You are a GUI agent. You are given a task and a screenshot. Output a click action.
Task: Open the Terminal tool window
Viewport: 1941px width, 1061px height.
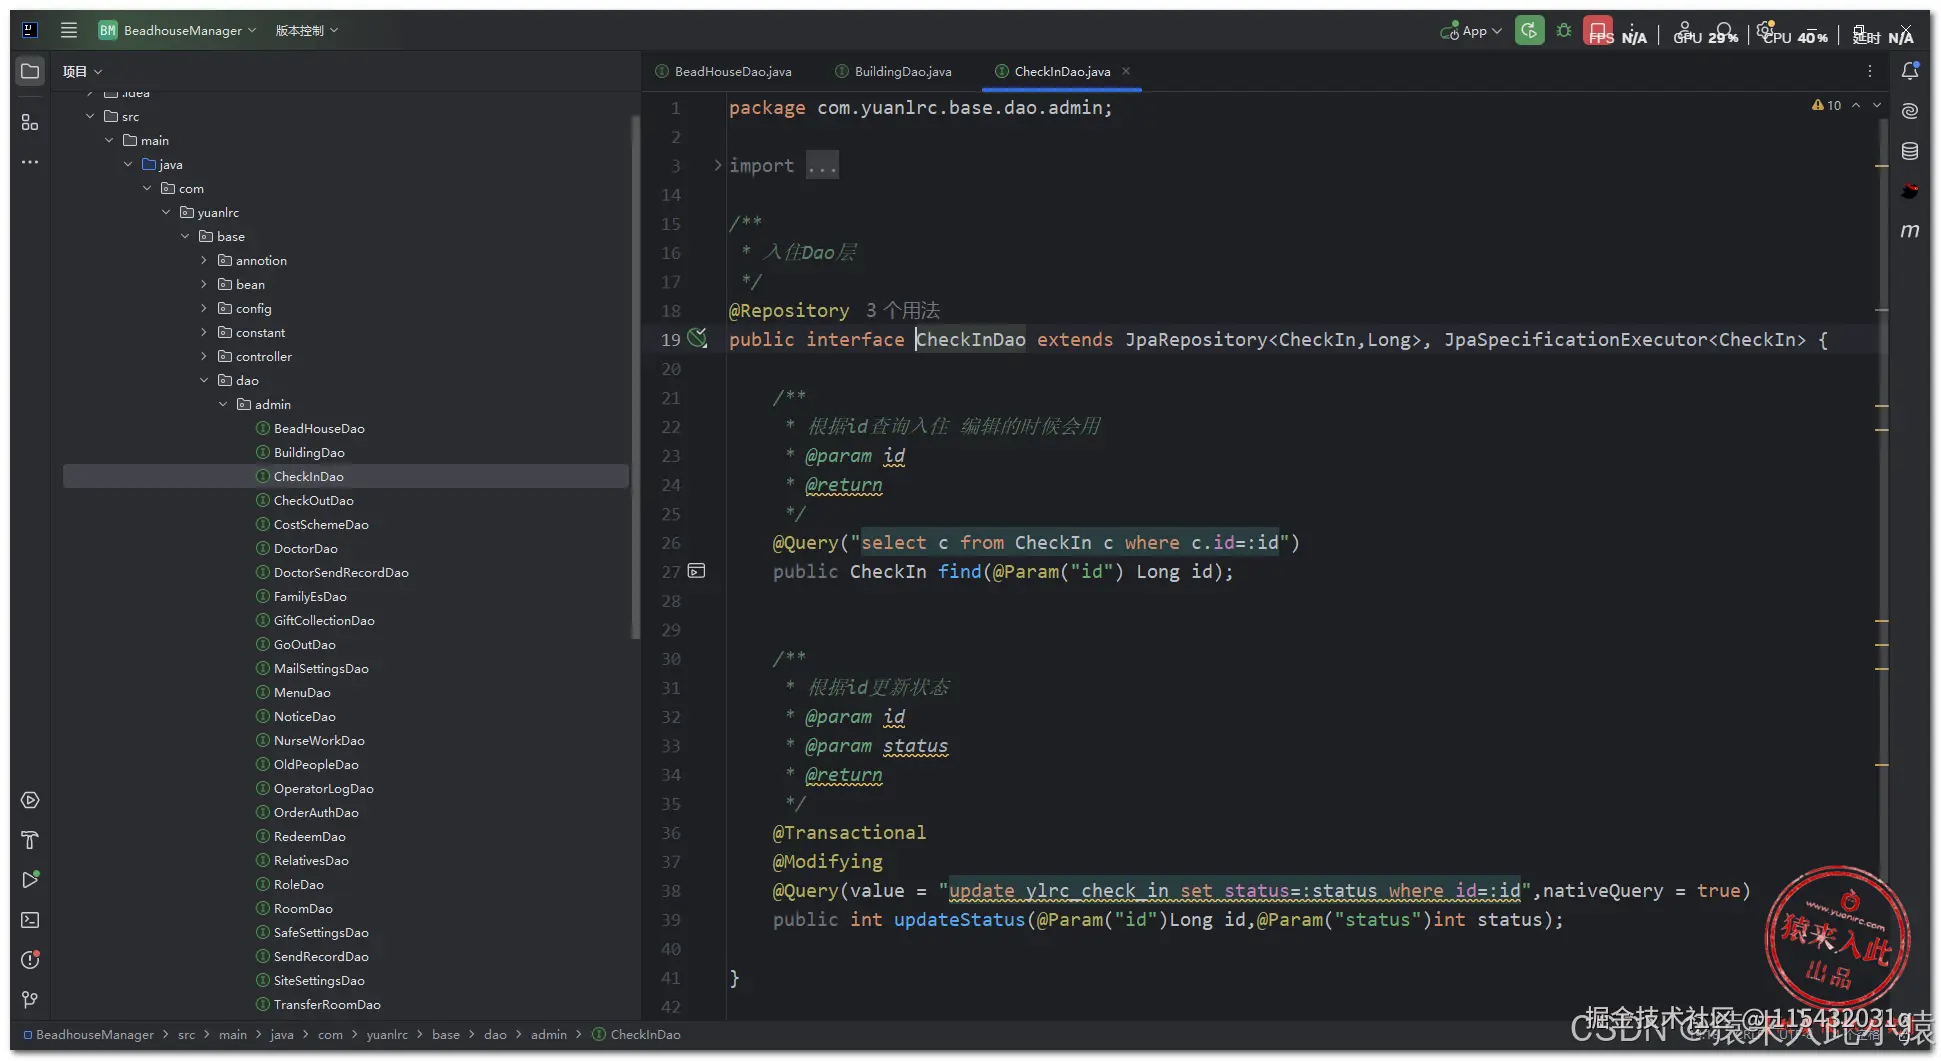[30, 920]
